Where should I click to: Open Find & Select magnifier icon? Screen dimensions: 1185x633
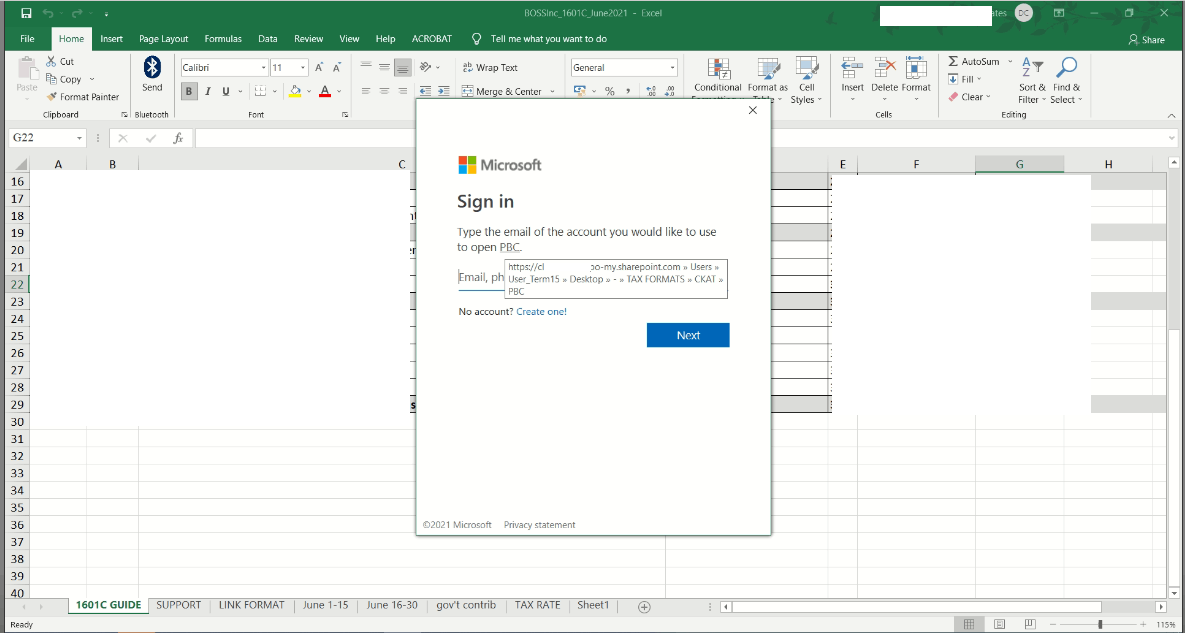click(1066, 67)
